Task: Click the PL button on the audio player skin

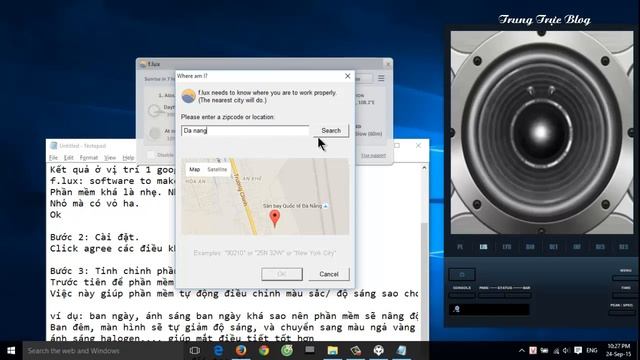Action: (460, 247)
